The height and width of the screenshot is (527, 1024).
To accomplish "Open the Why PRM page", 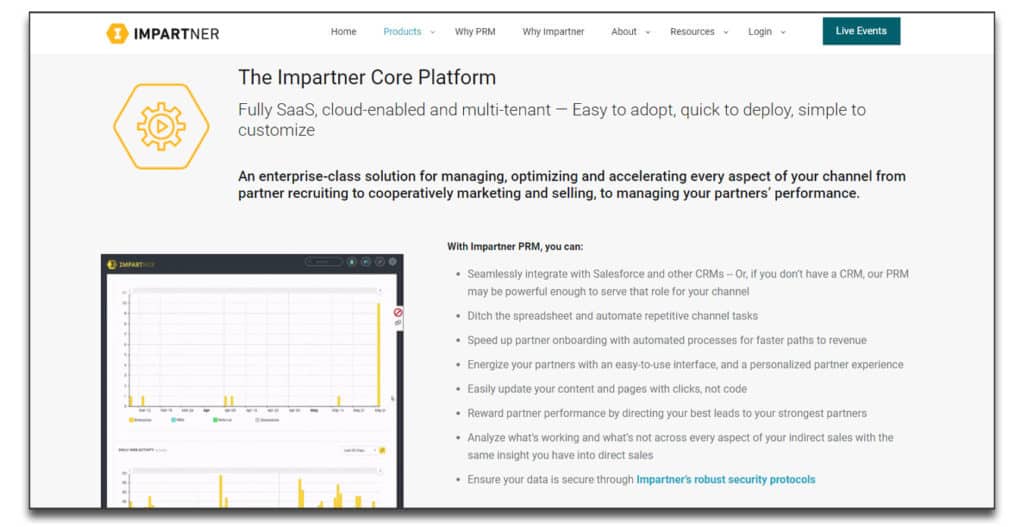I will click(x=475, y=31).
